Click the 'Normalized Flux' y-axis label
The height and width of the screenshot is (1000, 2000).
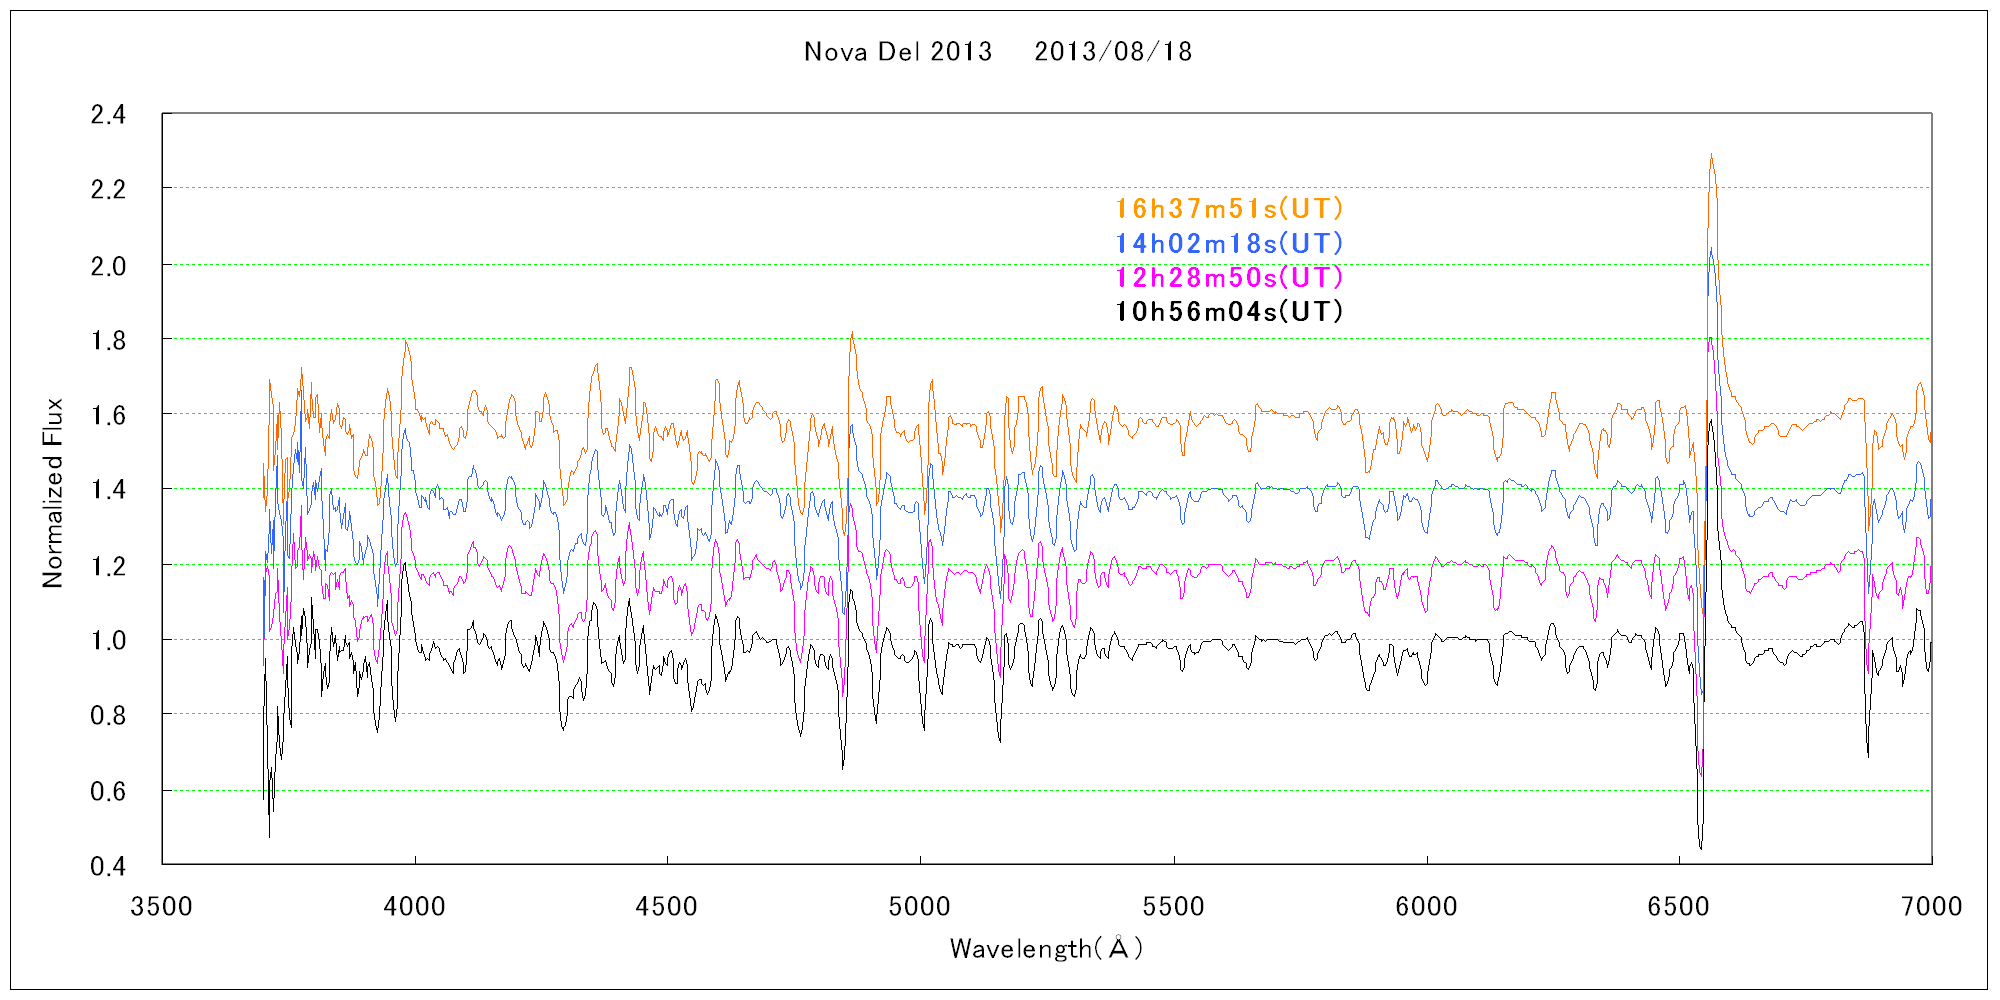[x=53, y=492]
